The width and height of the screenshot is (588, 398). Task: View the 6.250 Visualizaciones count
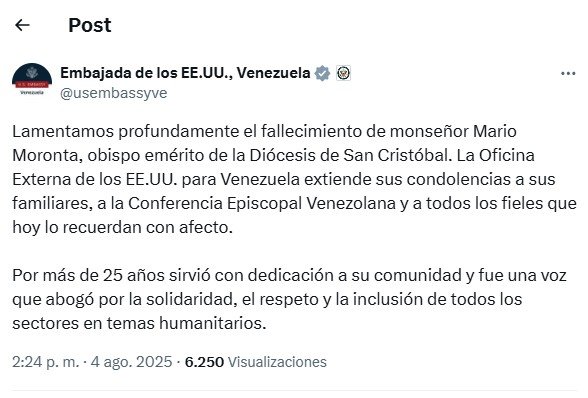(256, 362)
